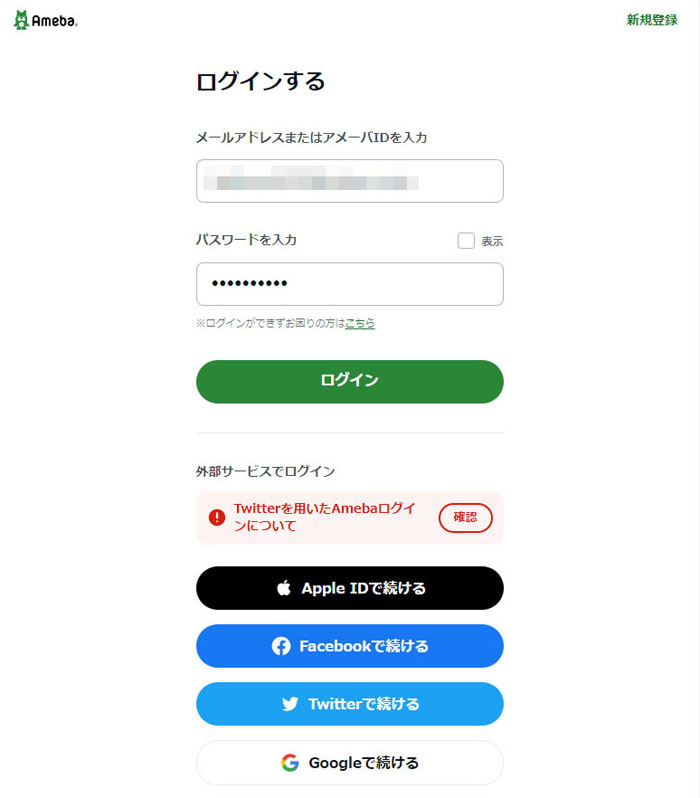Click the Apple logo icon
The width and height of the screenshot is (700, 798).
(284, 588)
